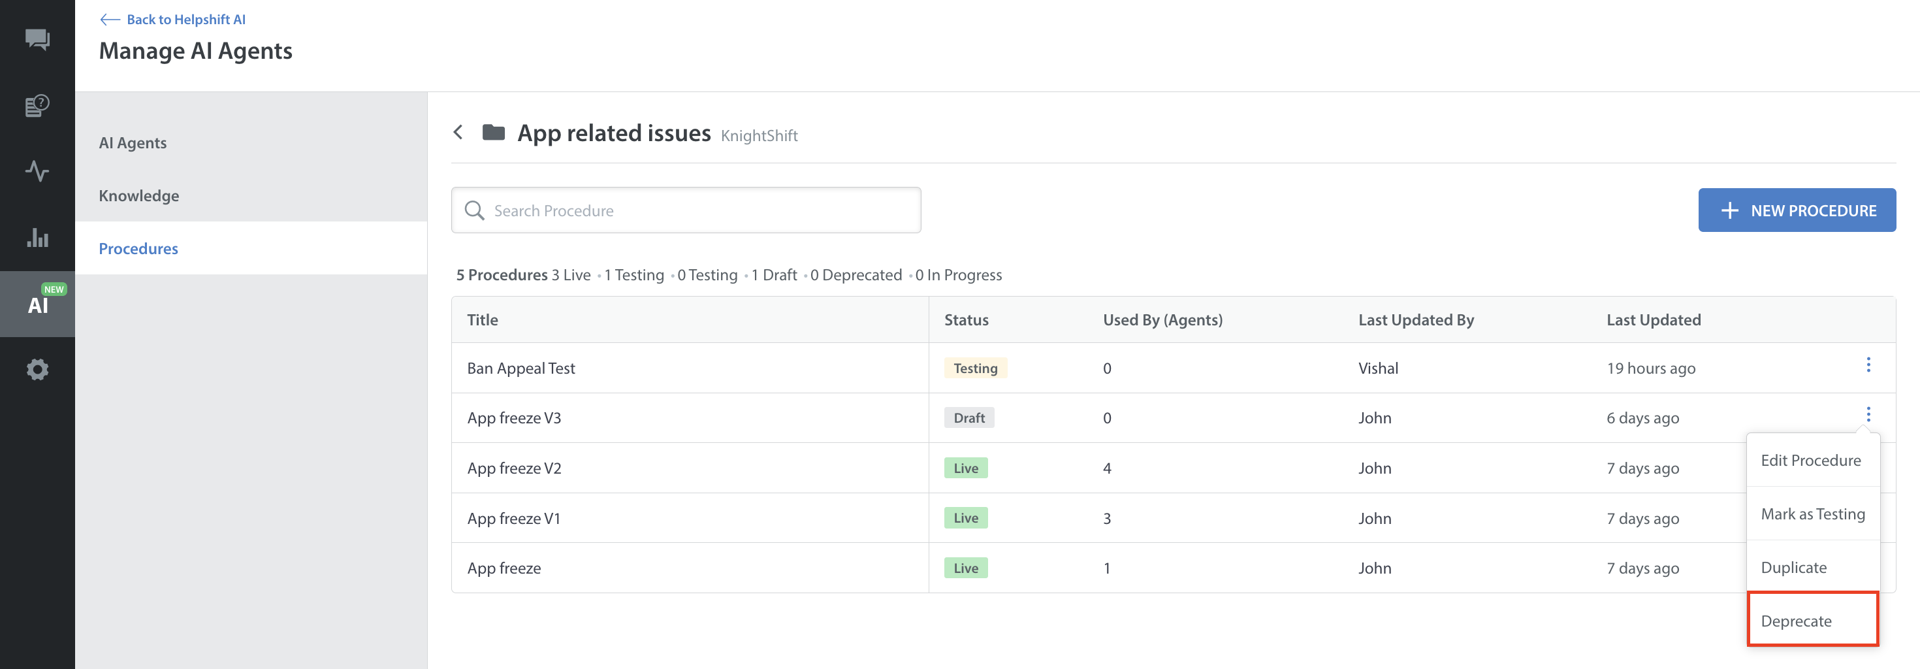1920x669 pixels.
Task: Open the activity pulse icon in sidebar
Action: point(37,171)
